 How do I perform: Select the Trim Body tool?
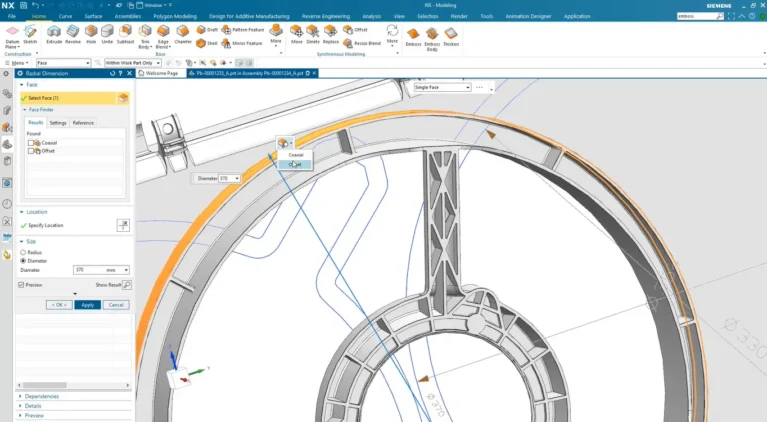144,37
